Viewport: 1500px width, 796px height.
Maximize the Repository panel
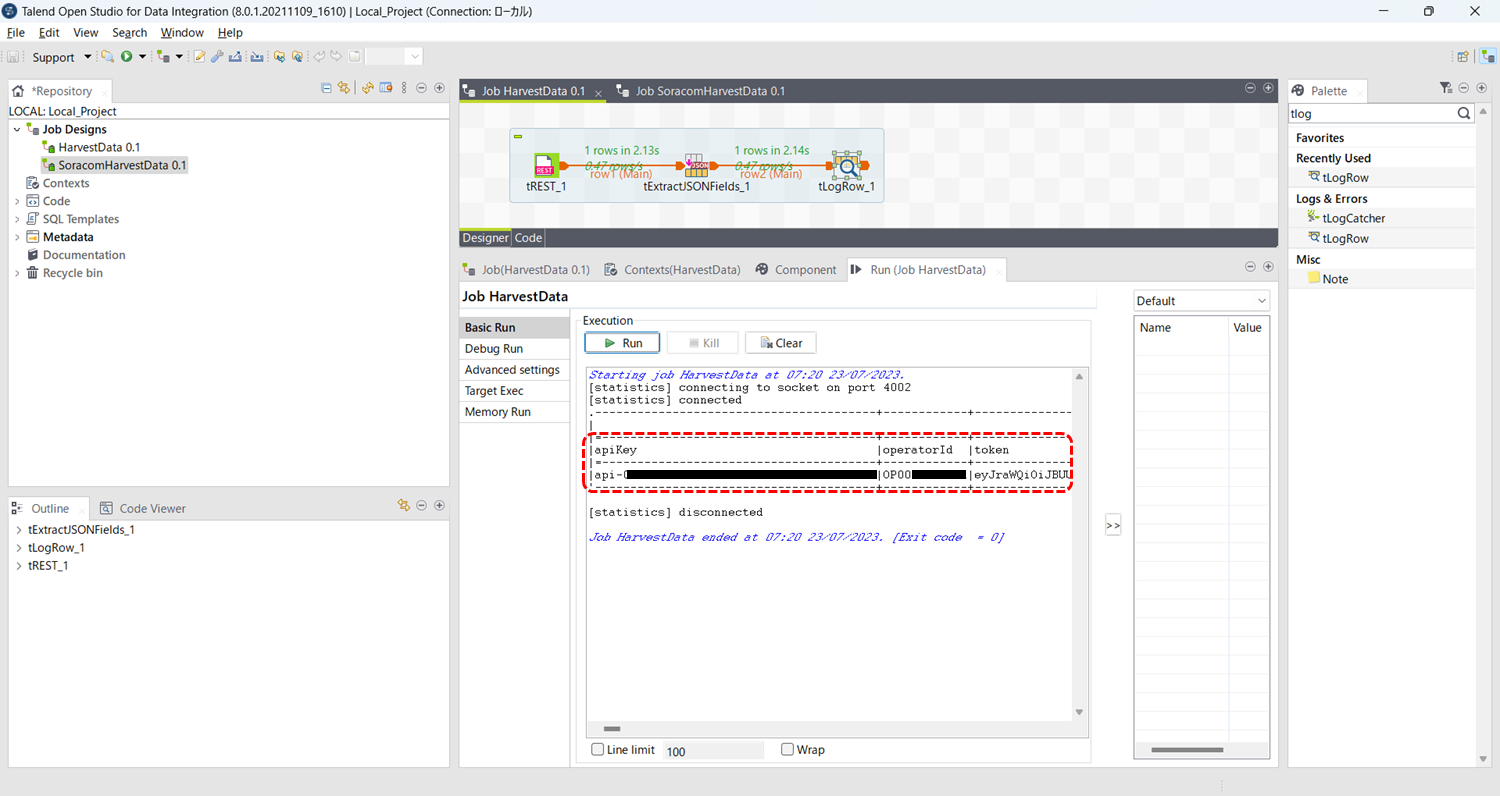439,88
